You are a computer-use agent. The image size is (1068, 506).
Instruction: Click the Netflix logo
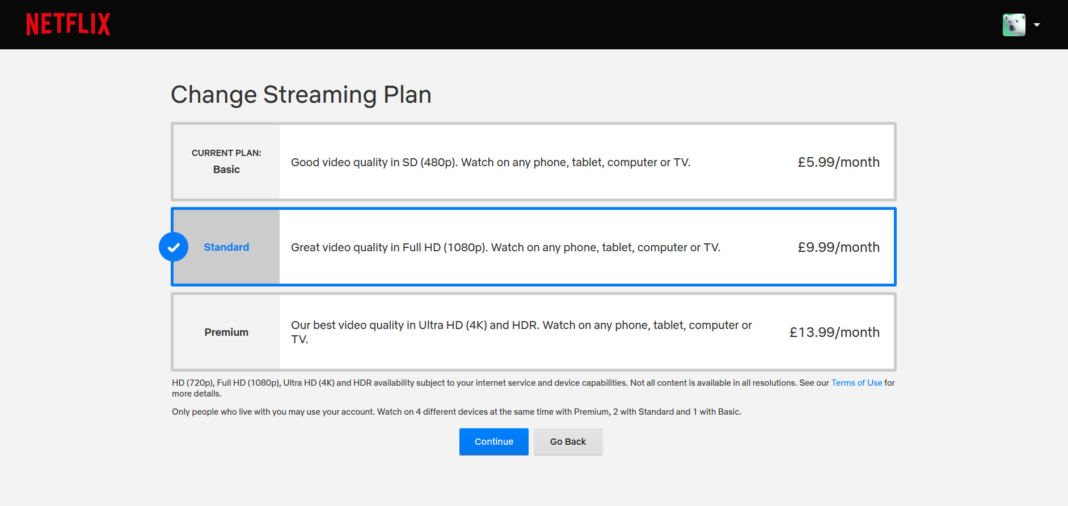coord(68,24)
